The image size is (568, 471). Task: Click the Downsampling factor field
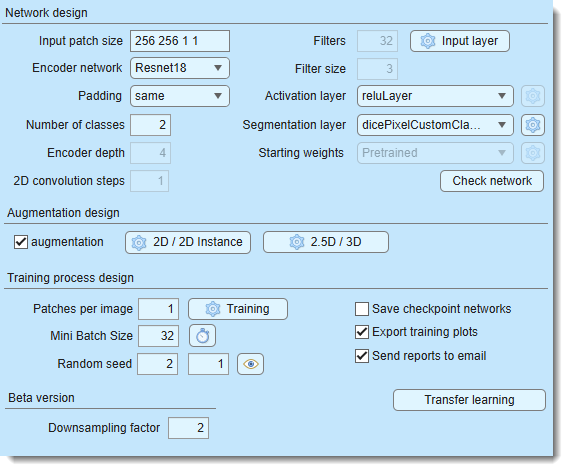(x=188, y=428)
